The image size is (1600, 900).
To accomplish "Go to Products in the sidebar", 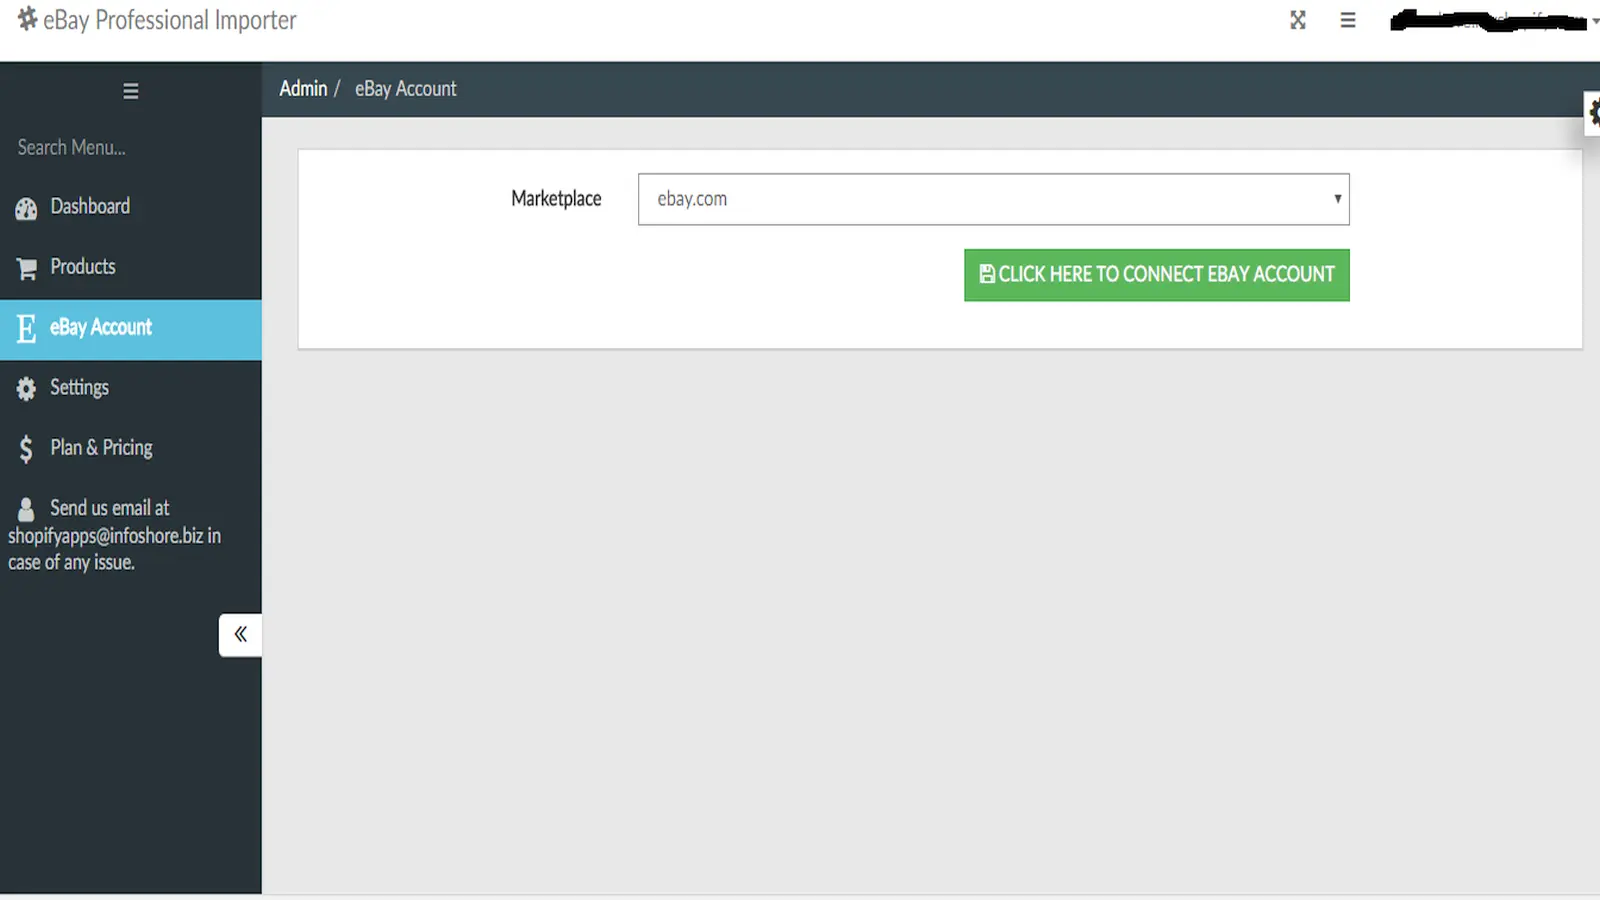I will coord(131,267).
